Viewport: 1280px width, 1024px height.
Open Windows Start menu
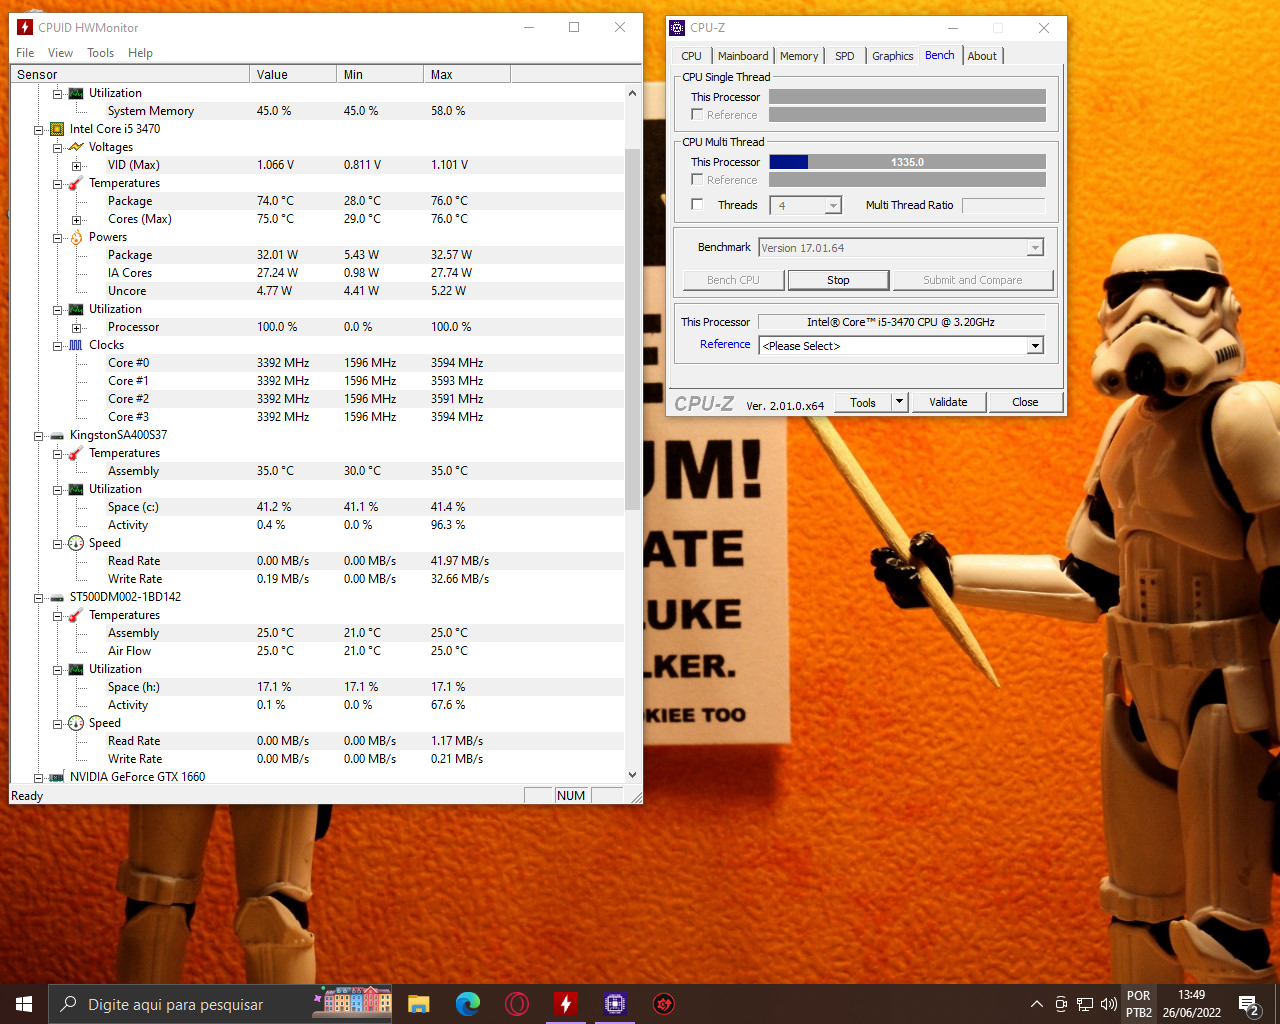coord(24,1004)
